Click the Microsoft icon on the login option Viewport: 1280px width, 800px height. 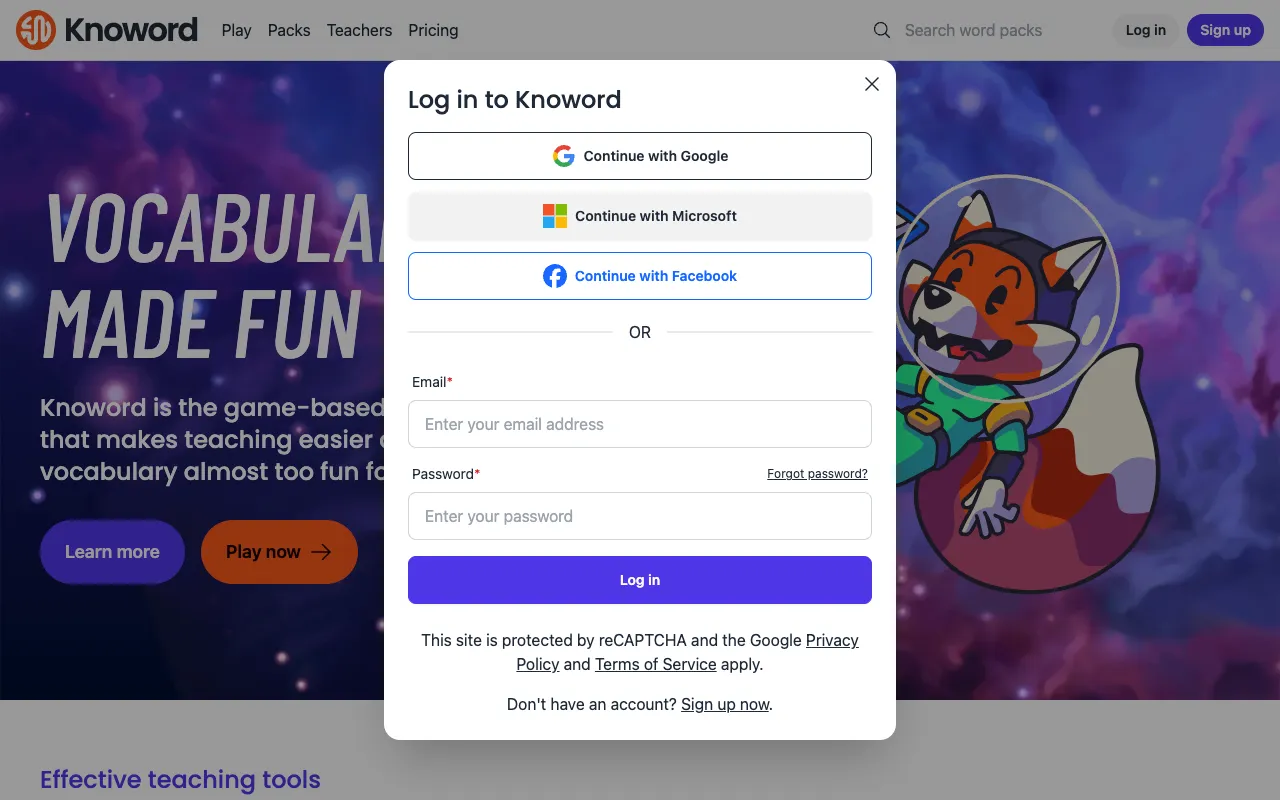point(554,216)
